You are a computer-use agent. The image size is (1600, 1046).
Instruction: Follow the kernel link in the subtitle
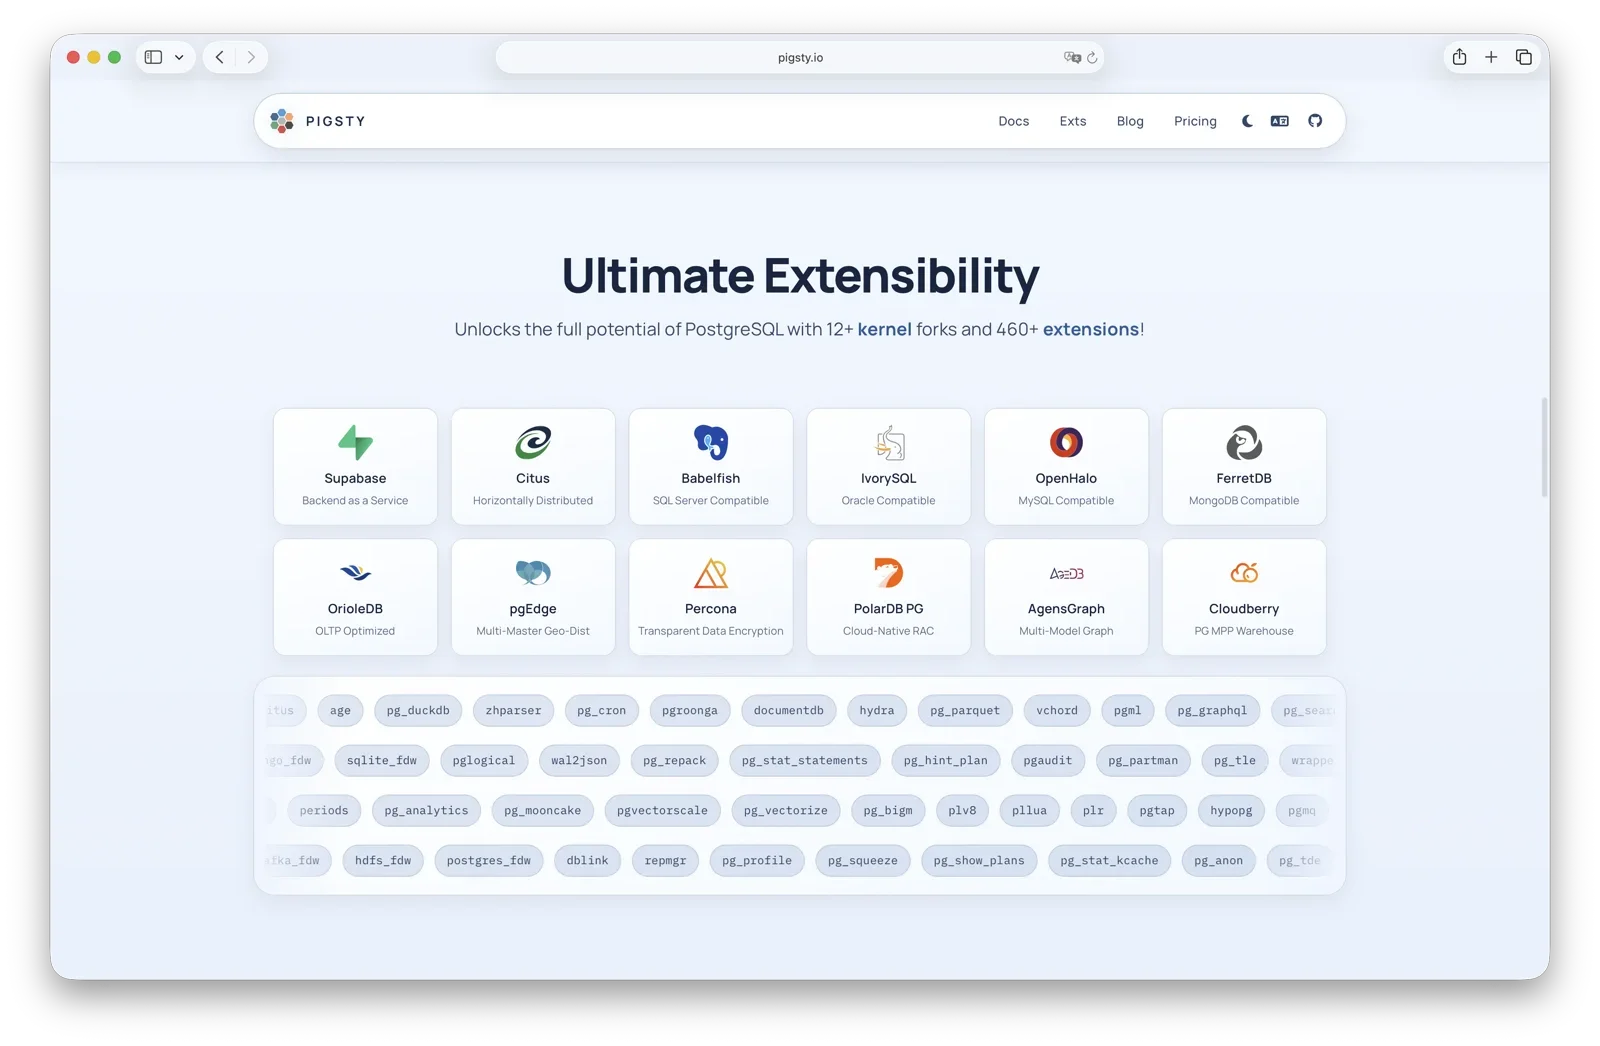click(x=884, y=328)
